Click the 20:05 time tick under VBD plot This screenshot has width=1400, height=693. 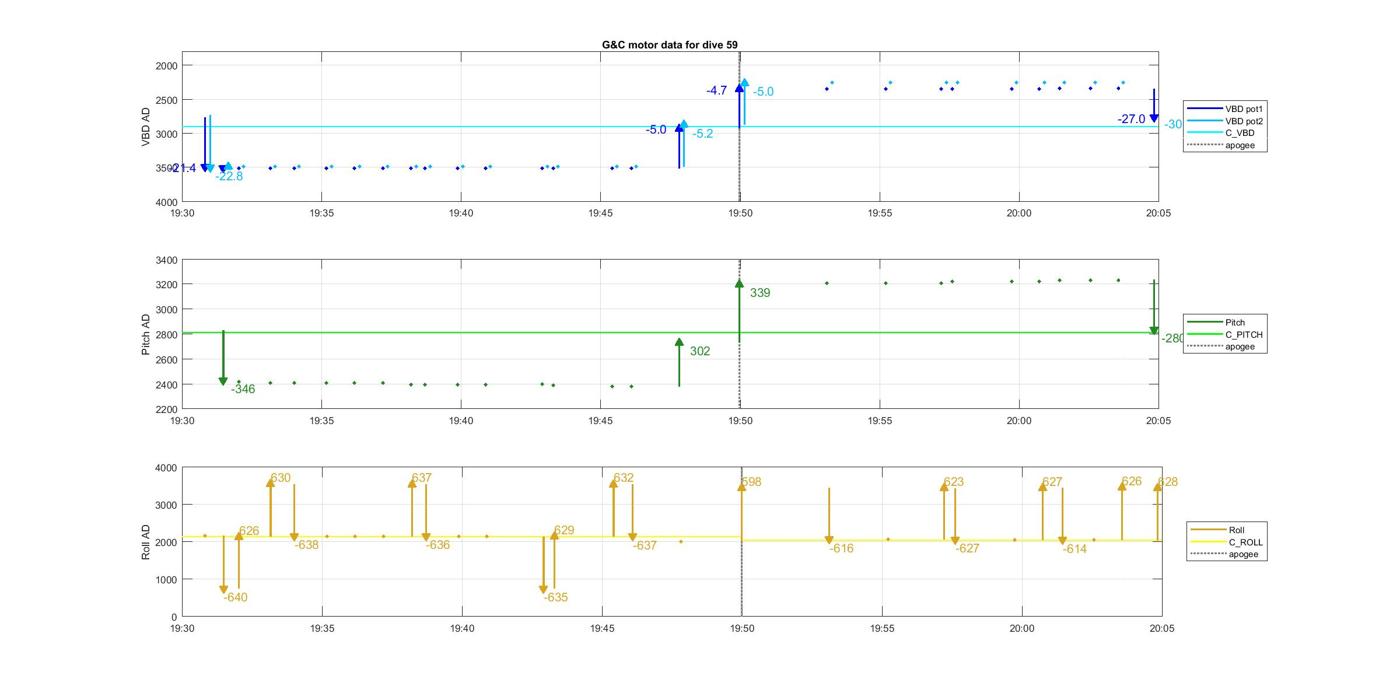coord(1159,212)
